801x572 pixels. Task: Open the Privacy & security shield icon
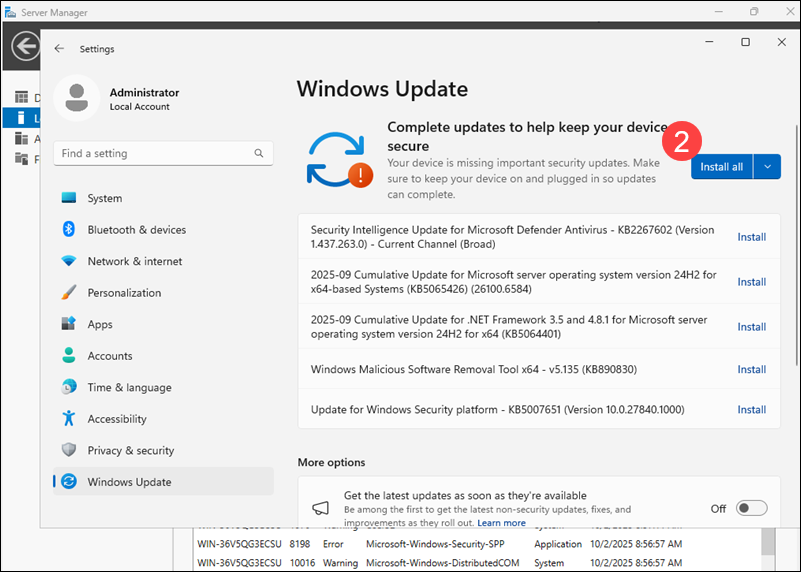(69, 450)
